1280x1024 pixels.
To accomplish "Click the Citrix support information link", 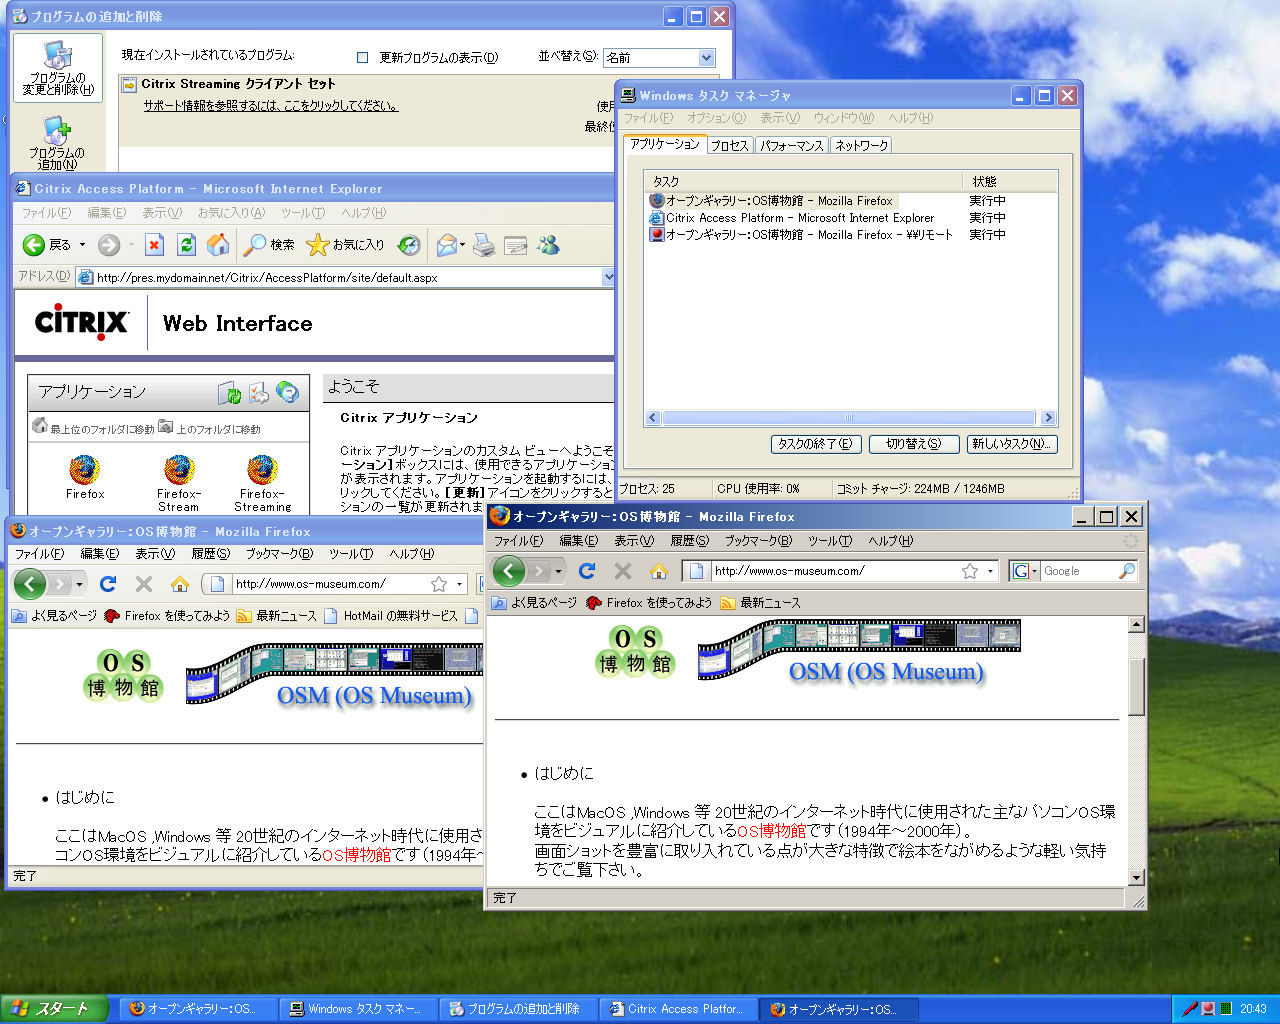I will coord(270,106).
